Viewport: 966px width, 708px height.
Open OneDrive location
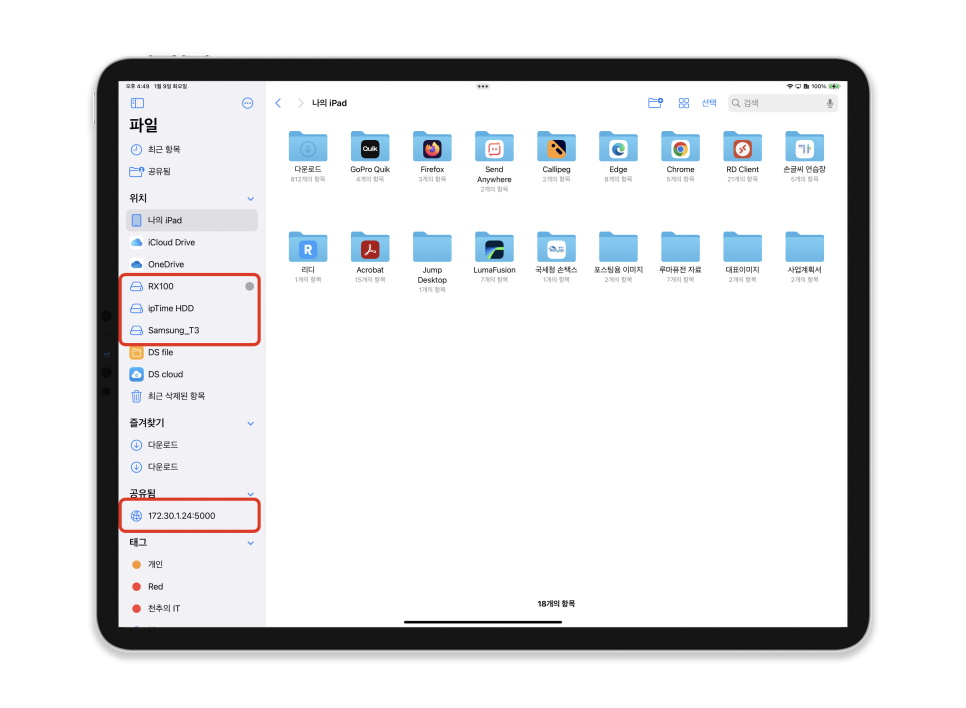(x=192, y=264)
